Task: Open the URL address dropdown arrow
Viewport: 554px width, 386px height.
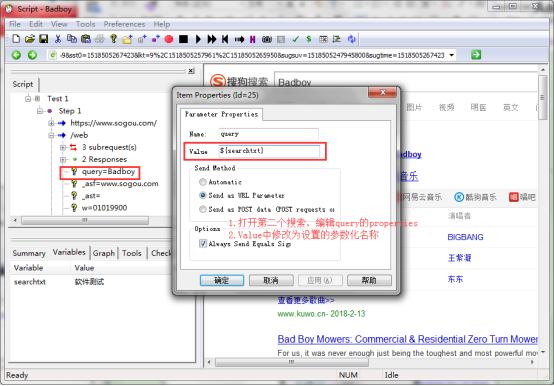Action: 452,55
